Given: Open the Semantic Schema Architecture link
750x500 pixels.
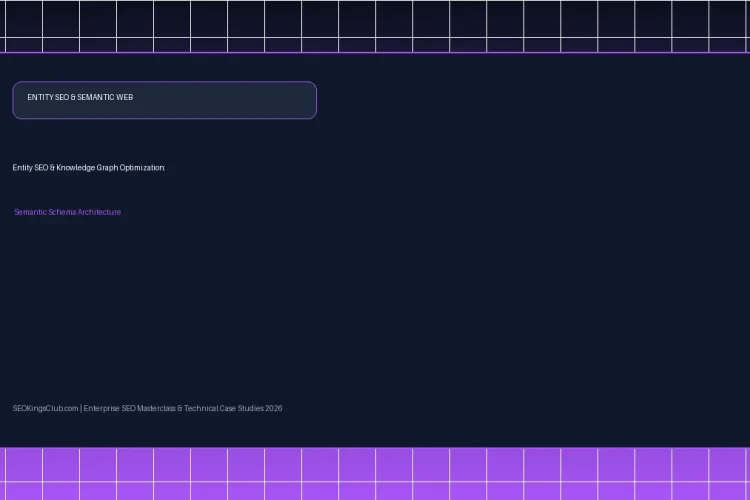Looking at the screenshot, I should tap(67, 212).
